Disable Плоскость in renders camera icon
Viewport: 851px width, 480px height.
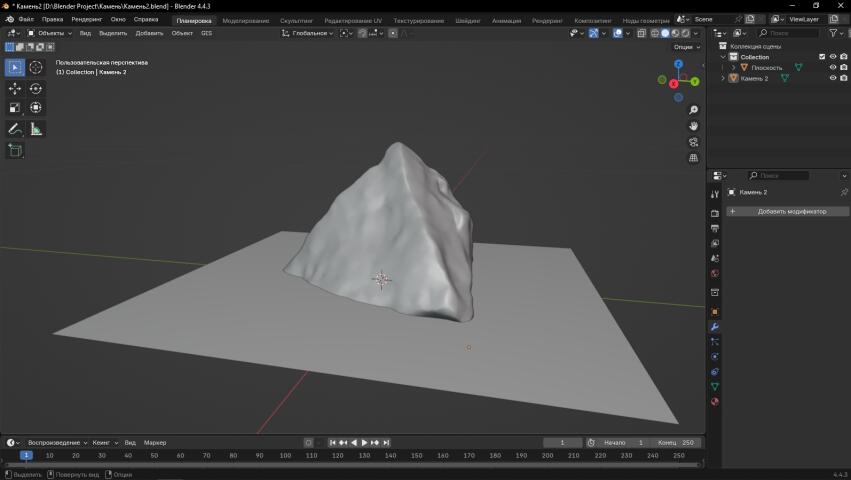point(843,67)
